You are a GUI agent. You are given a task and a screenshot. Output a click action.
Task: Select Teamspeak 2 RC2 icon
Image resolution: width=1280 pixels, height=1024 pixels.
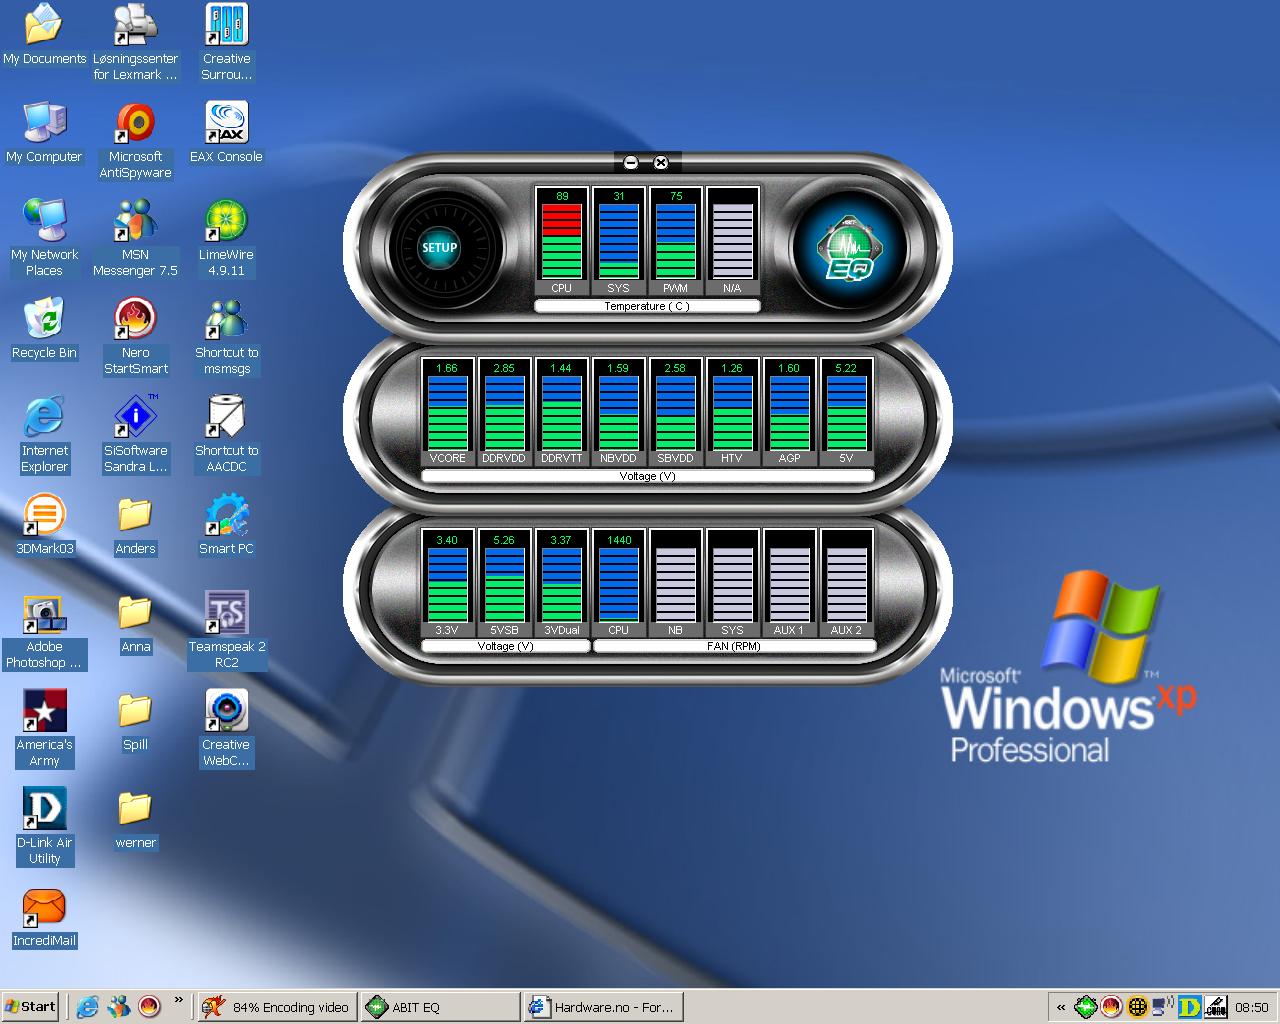pyautogui.click(x=227, y=630)
